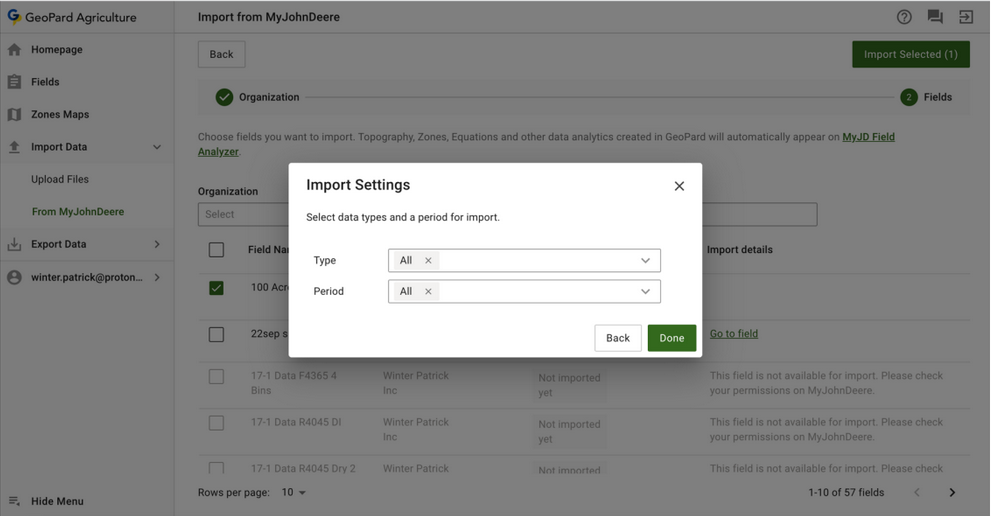Remove the All tag from Type

tap(428, 261)
